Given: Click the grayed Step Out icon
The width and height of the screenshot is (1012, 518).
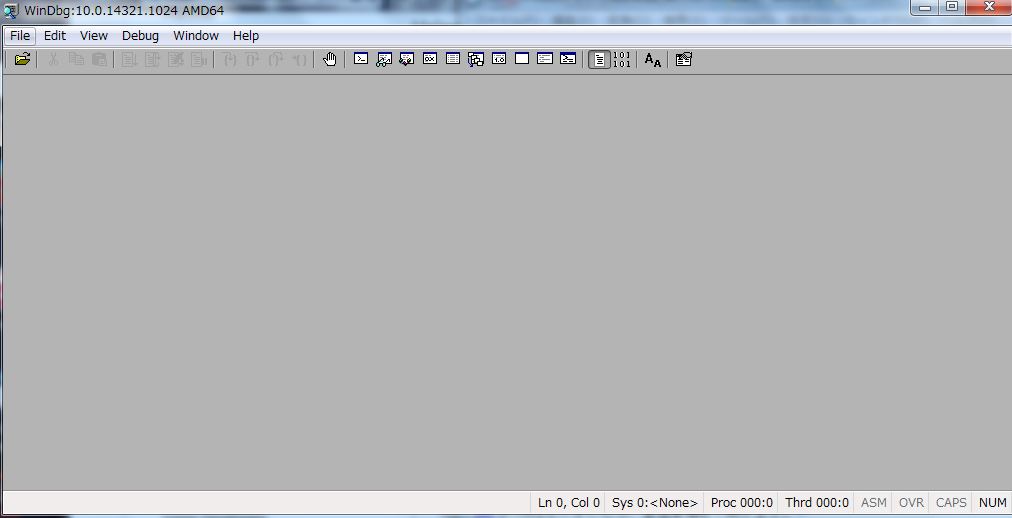Looking at the screenshot, I should click(x=276, y=59).
